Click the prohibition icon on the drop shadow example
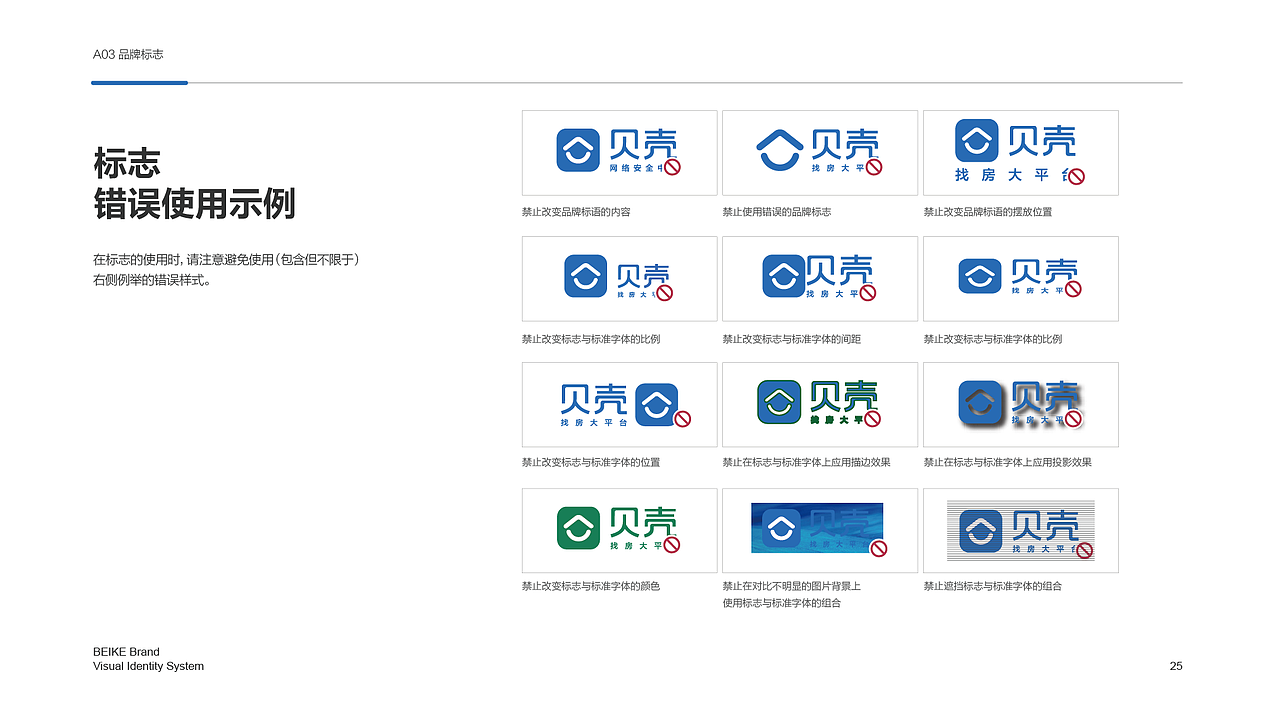Image resolution: width=1280 pixels, height=720 pixels. [1073, 418]
